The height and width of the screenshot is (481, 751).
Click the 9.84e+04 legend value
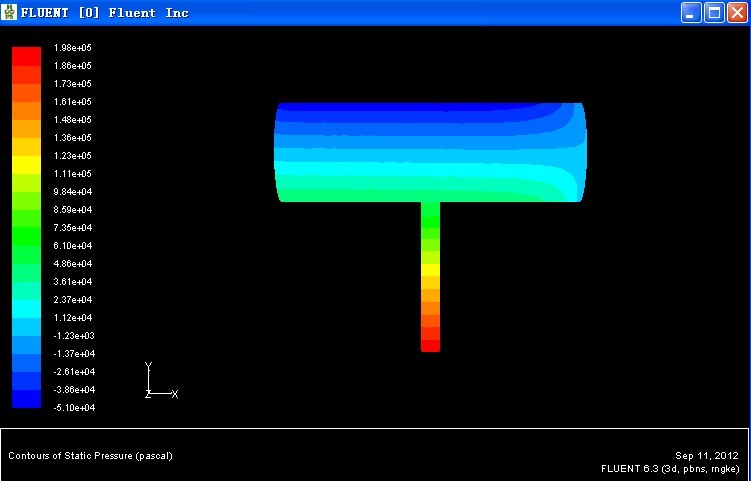(72, 192)
